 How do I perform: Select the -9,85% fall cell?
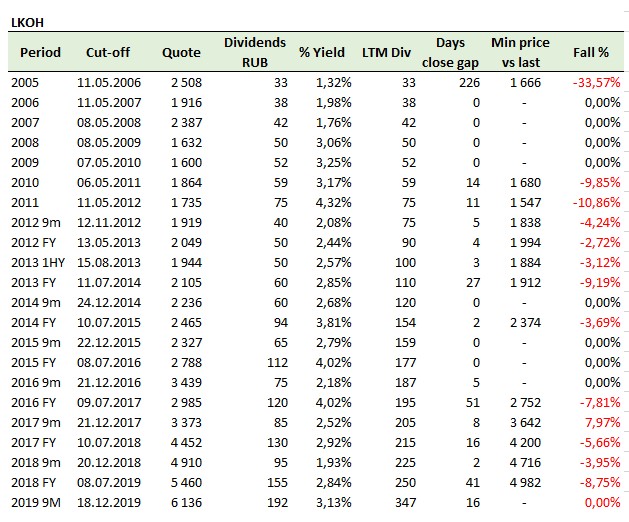pyautogui.click(x=600, y=183)
